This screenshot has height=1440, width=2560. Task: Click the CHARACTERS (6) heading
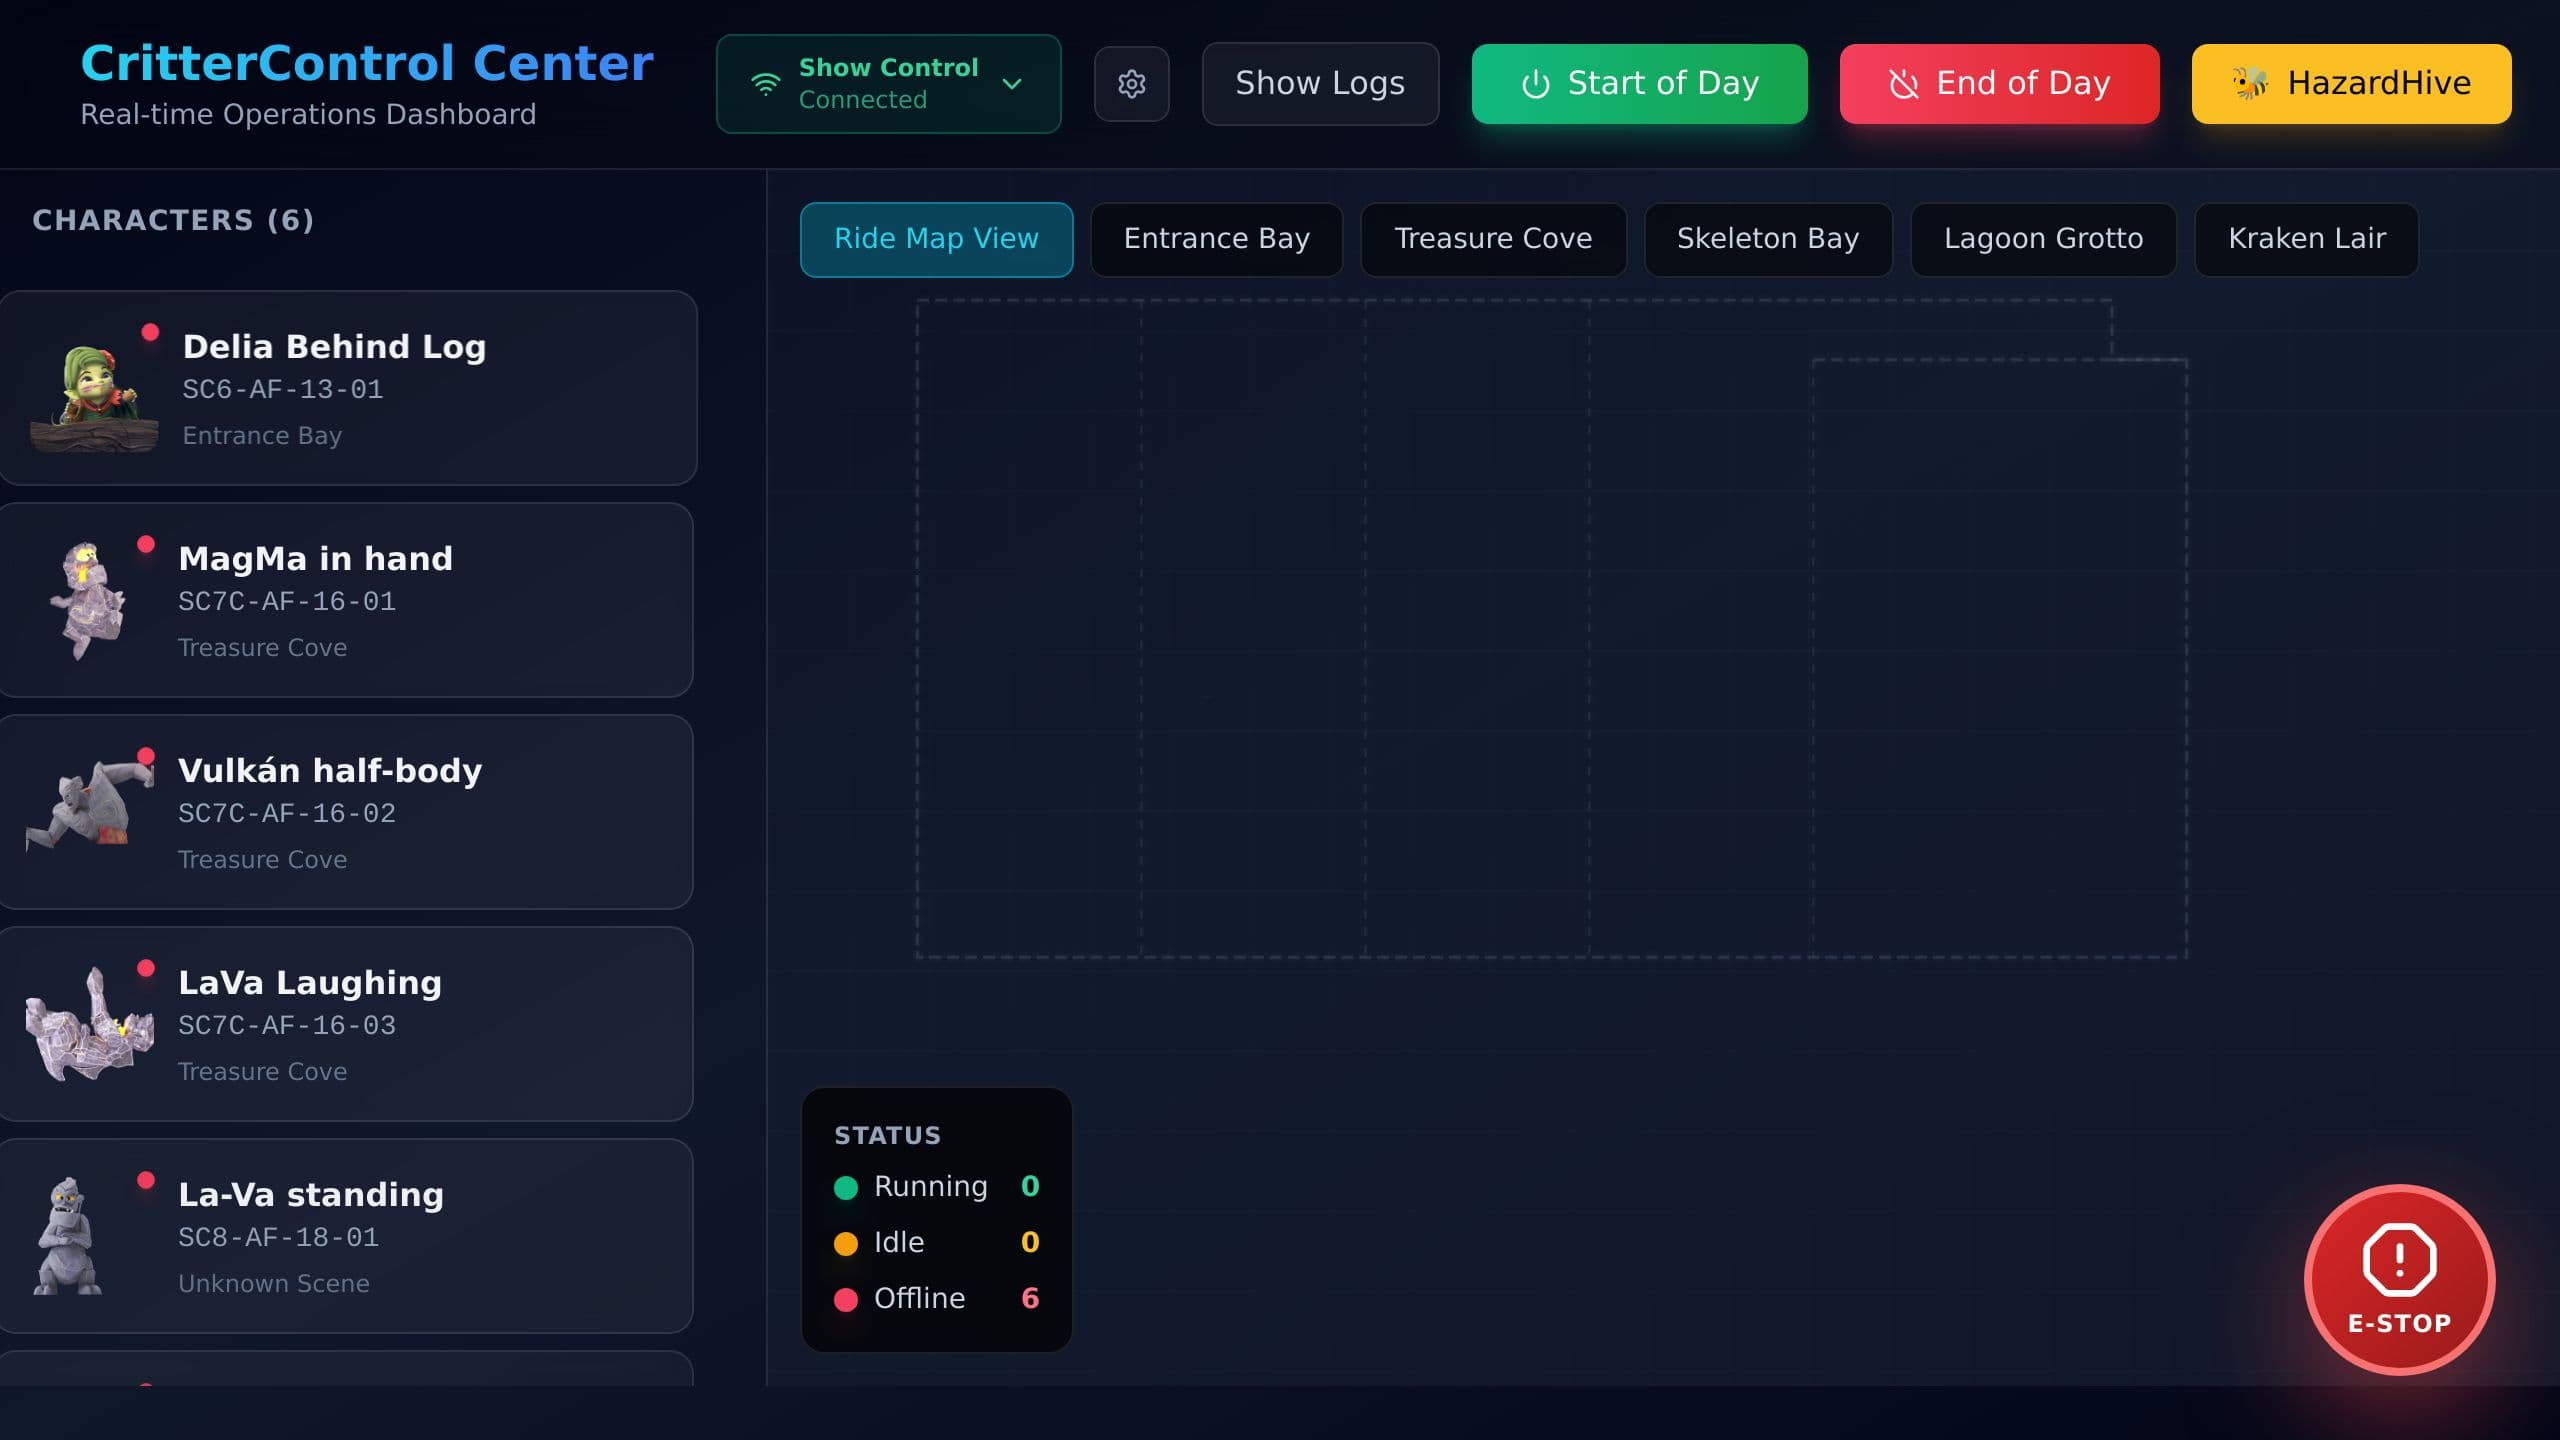(x=173, y=220)
